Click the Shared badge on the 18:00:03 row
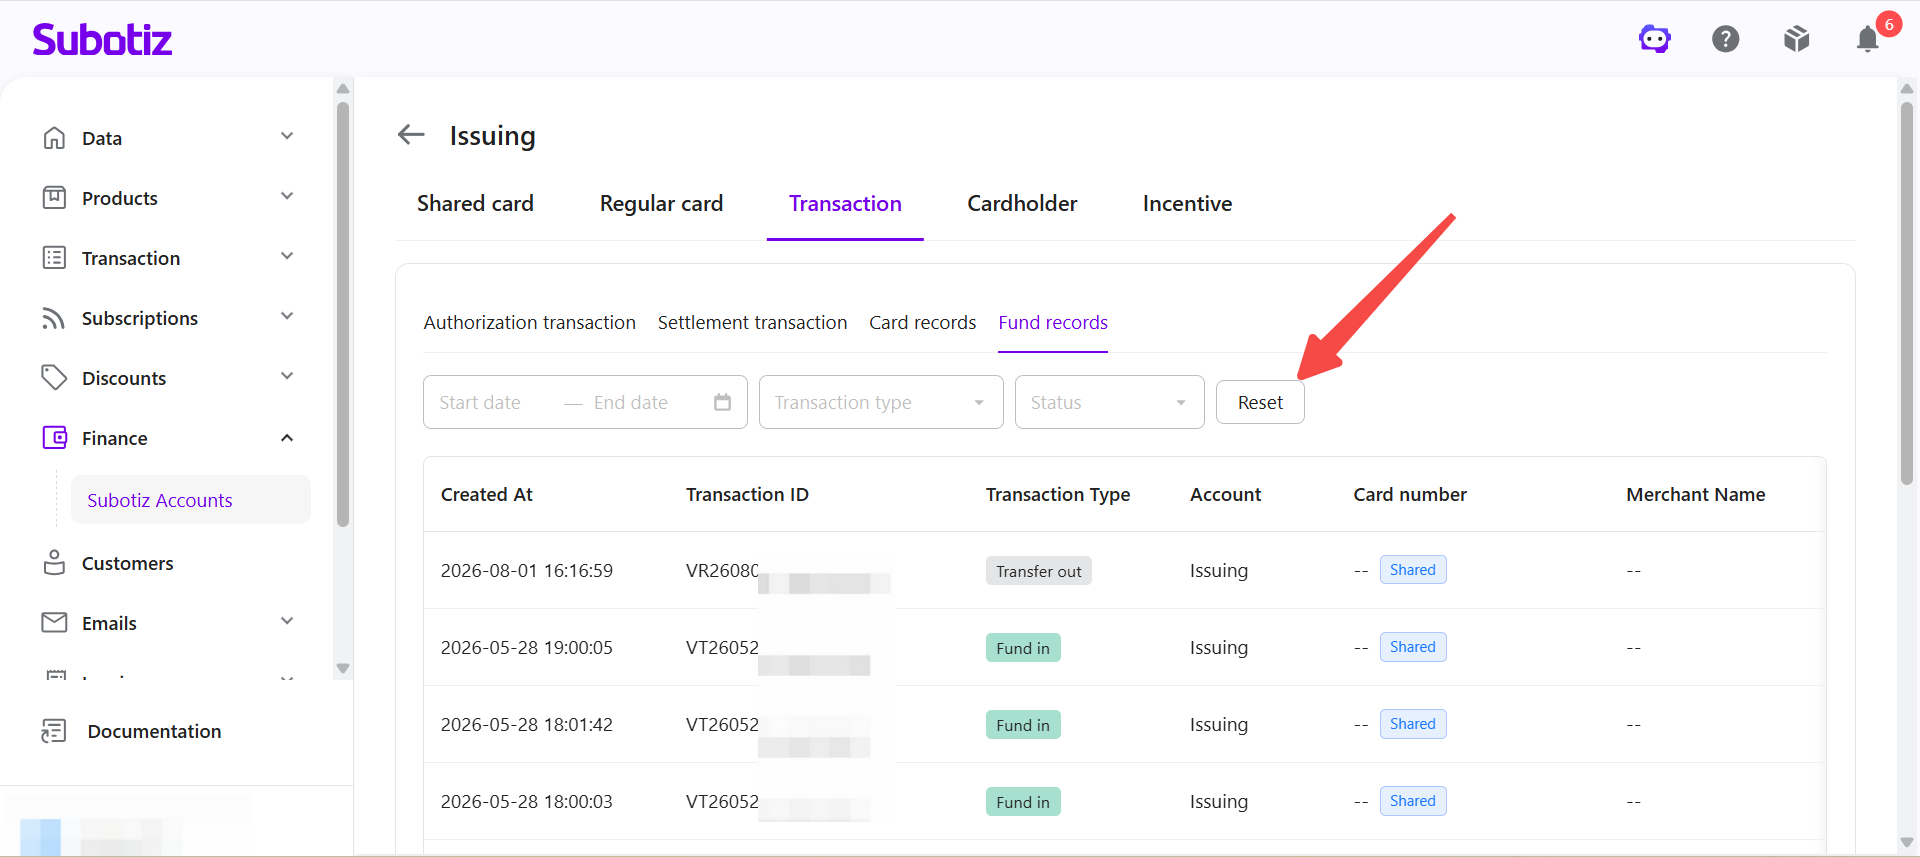 (x=1413, y=801)
